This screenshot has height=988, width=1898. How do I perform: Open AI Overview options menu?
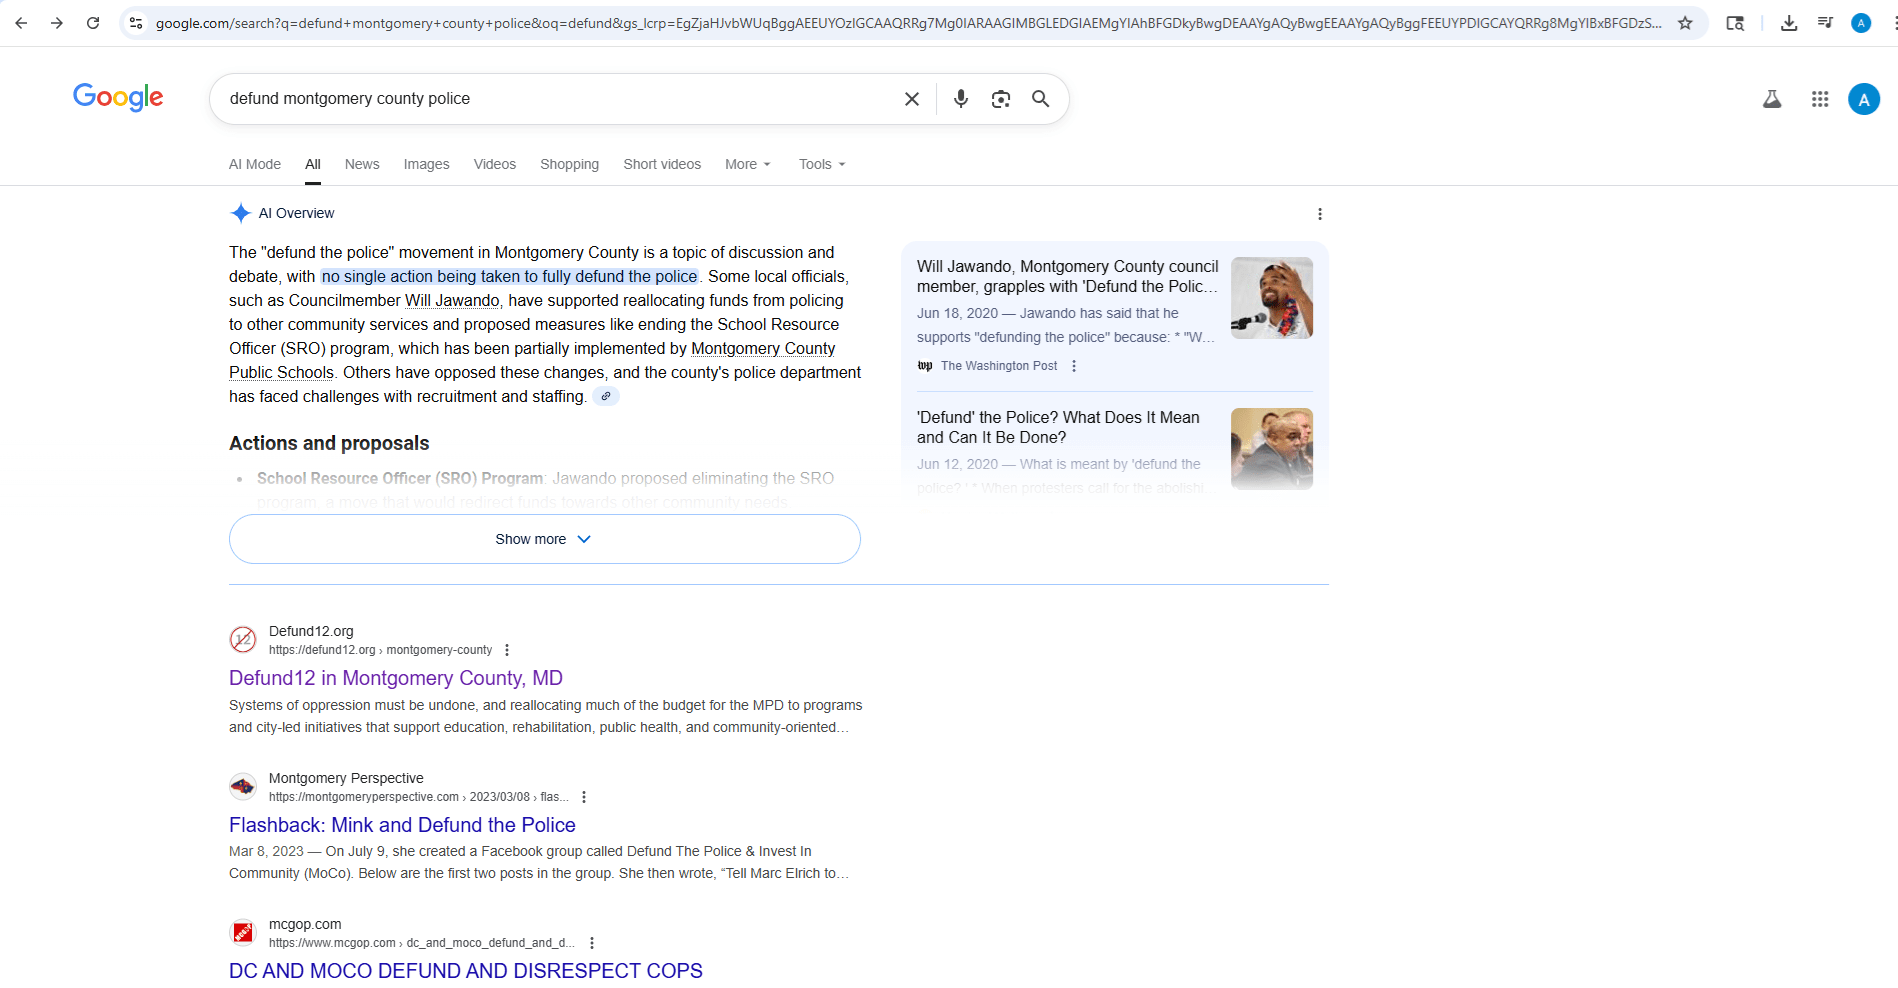(x=1319, y=214)
